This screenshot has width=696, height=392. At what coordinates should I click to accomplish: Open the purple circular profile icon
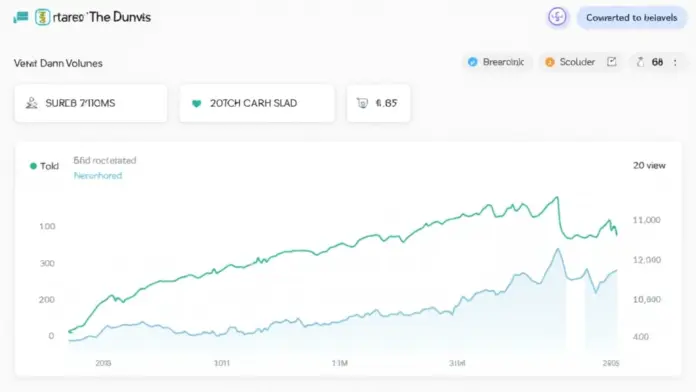(x=557, y=17)
